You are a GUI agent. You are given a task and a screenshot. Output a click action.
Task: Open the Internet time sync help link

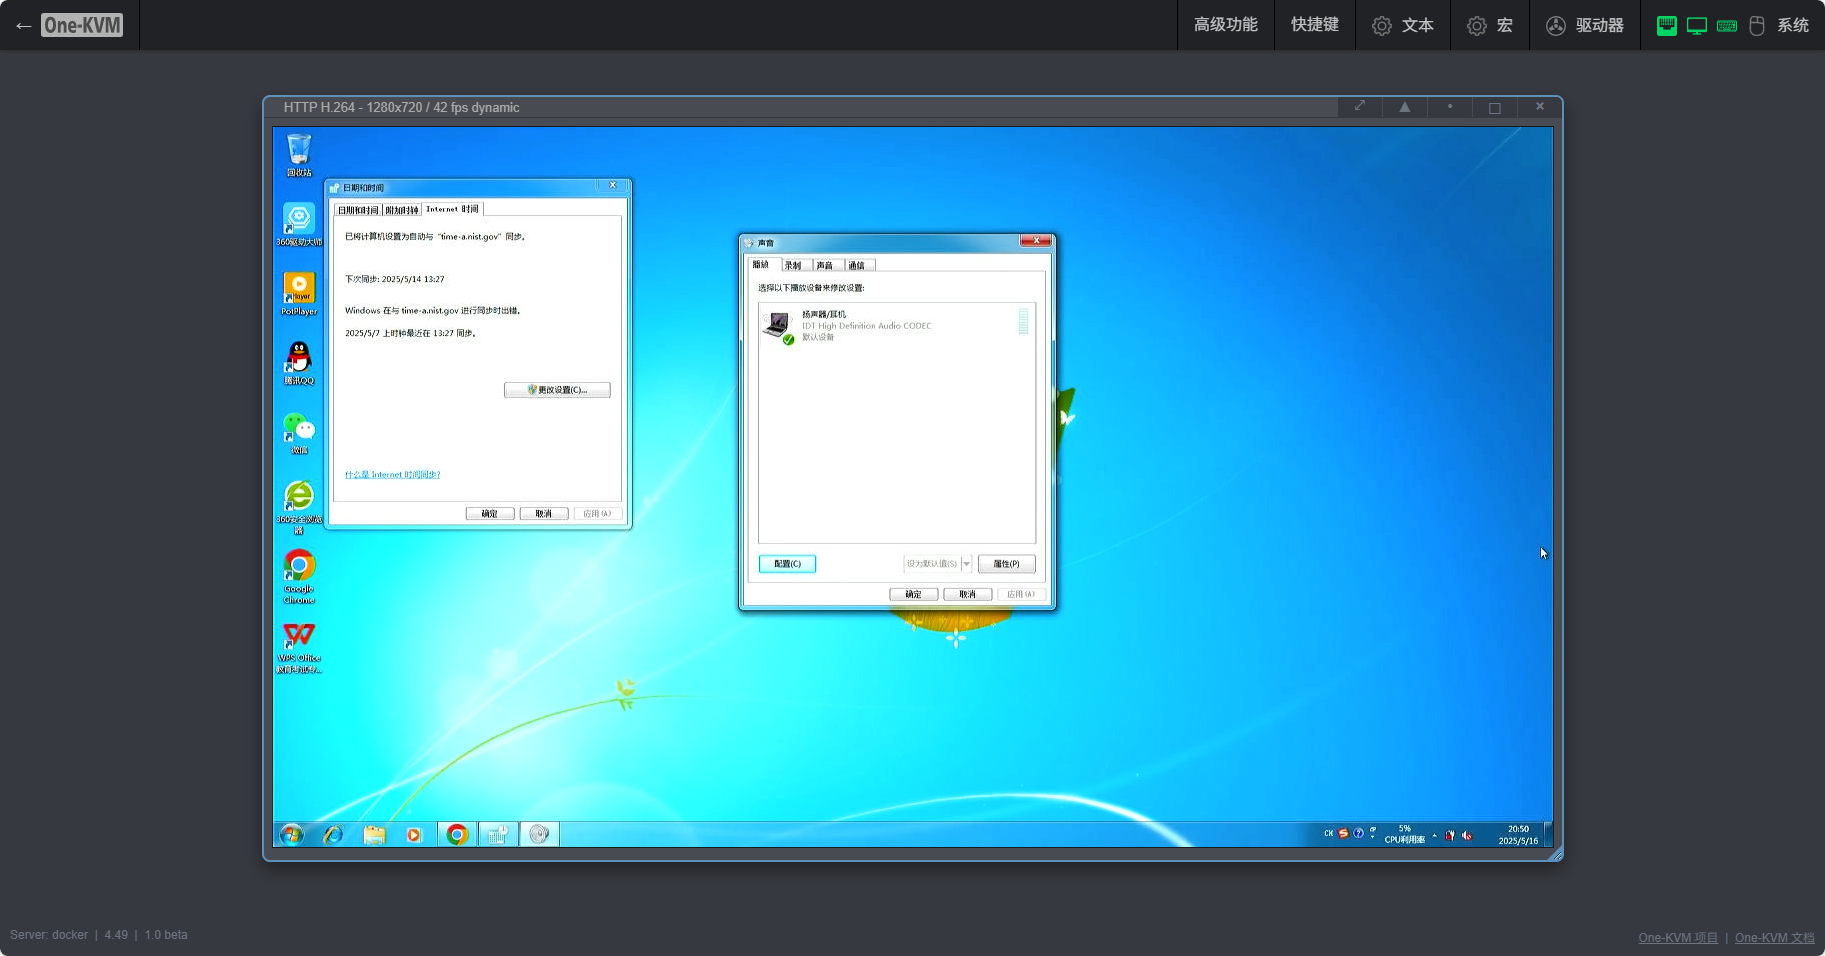tap(392, 475)
